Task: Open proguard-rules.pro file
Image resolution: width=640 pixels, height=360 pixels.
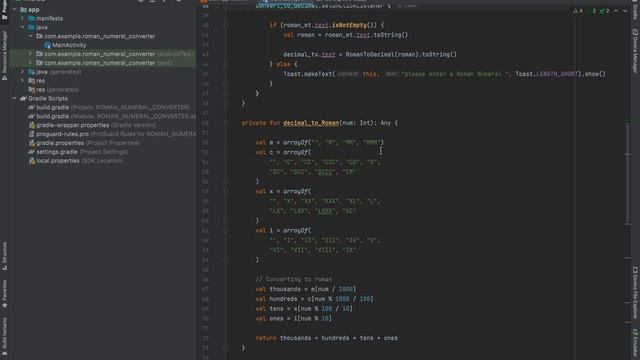Action: 112,134
